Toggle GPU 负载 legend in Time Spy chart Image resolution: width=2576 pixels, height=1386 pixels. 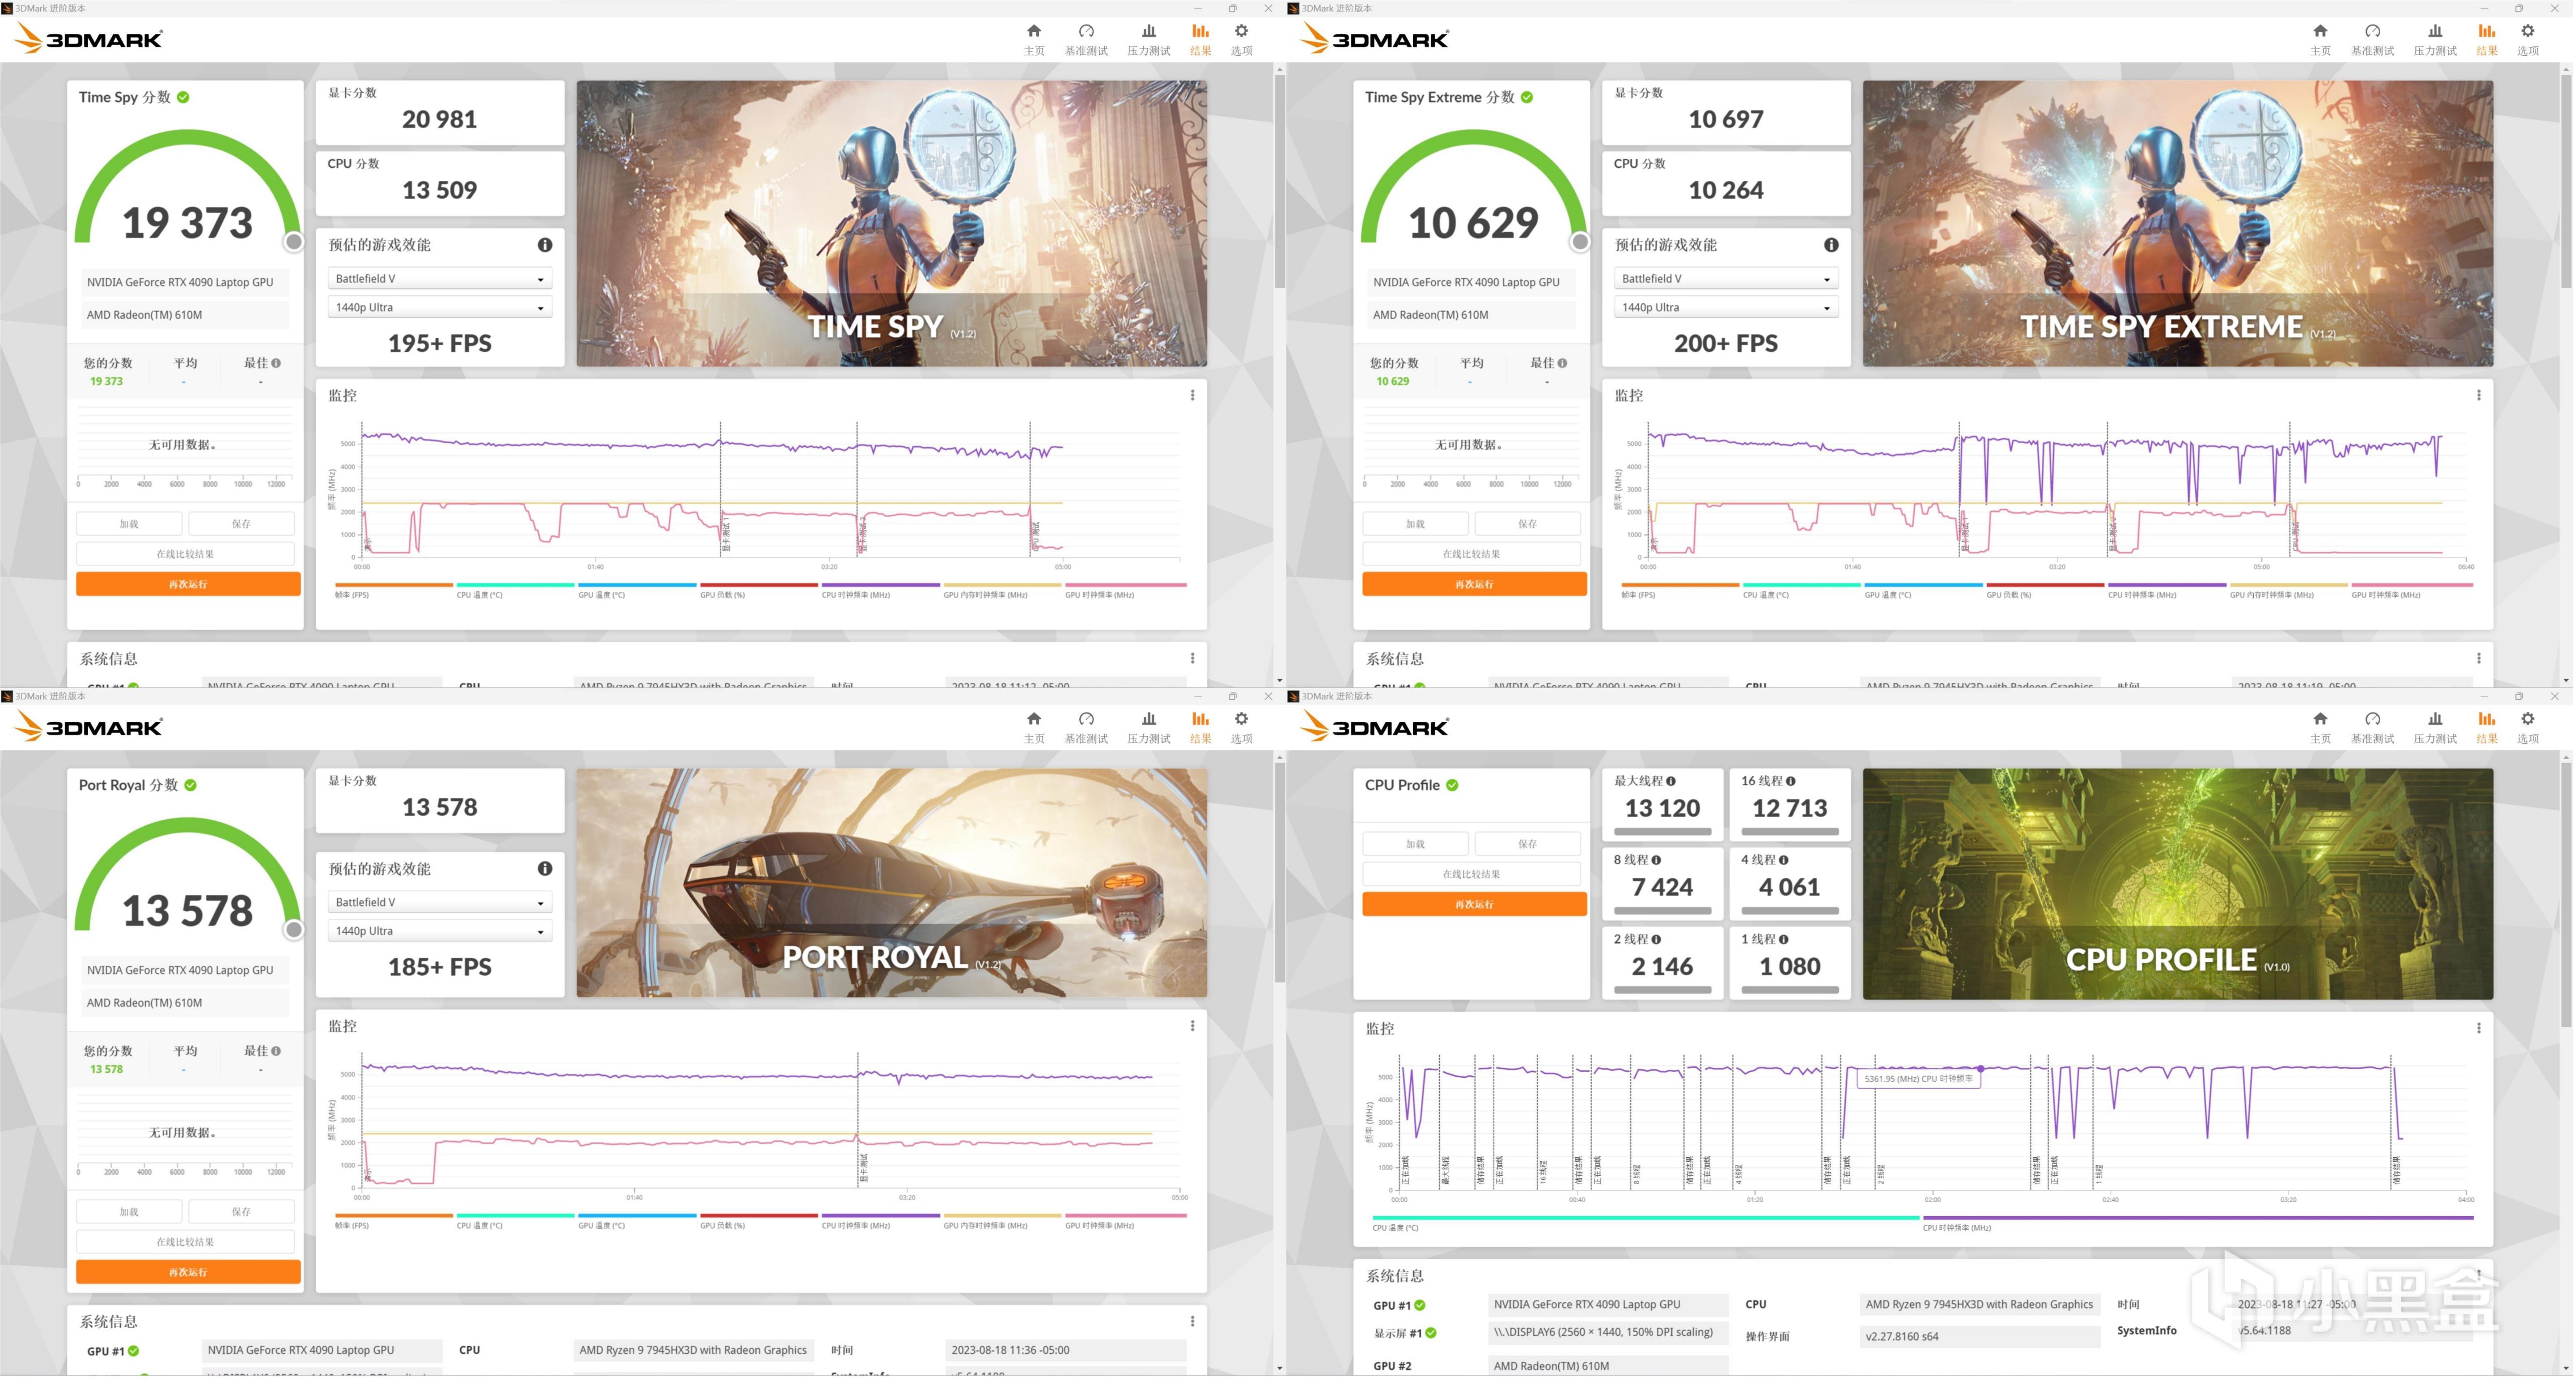click(x=723, y=595)
